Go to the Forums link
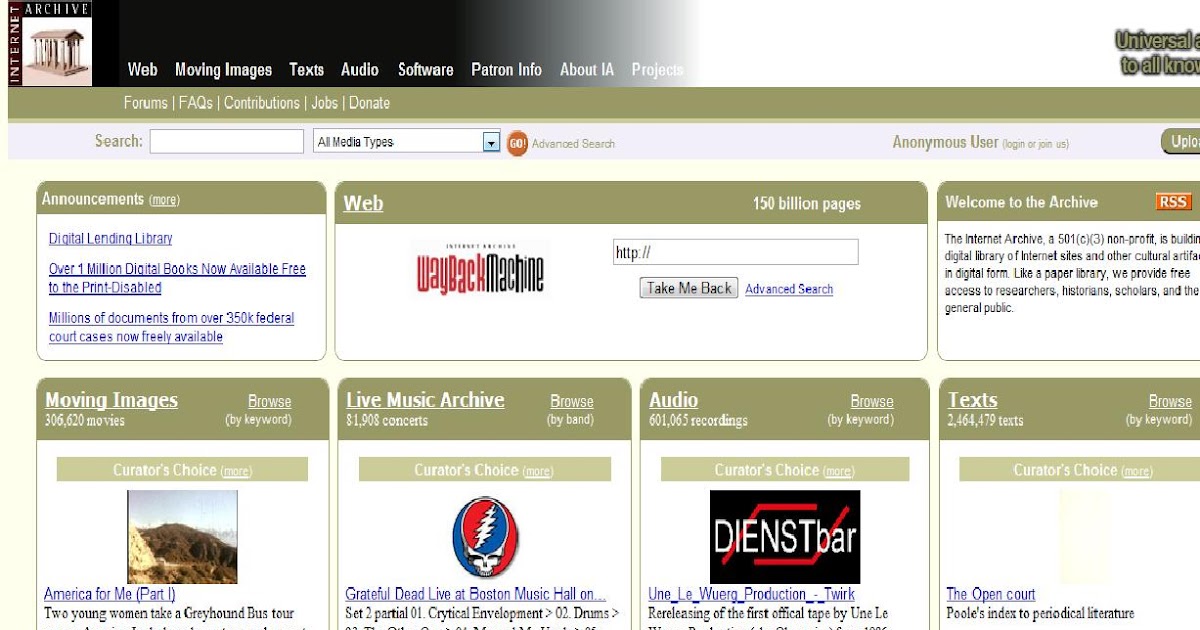1200x630 pixels. 146,103
